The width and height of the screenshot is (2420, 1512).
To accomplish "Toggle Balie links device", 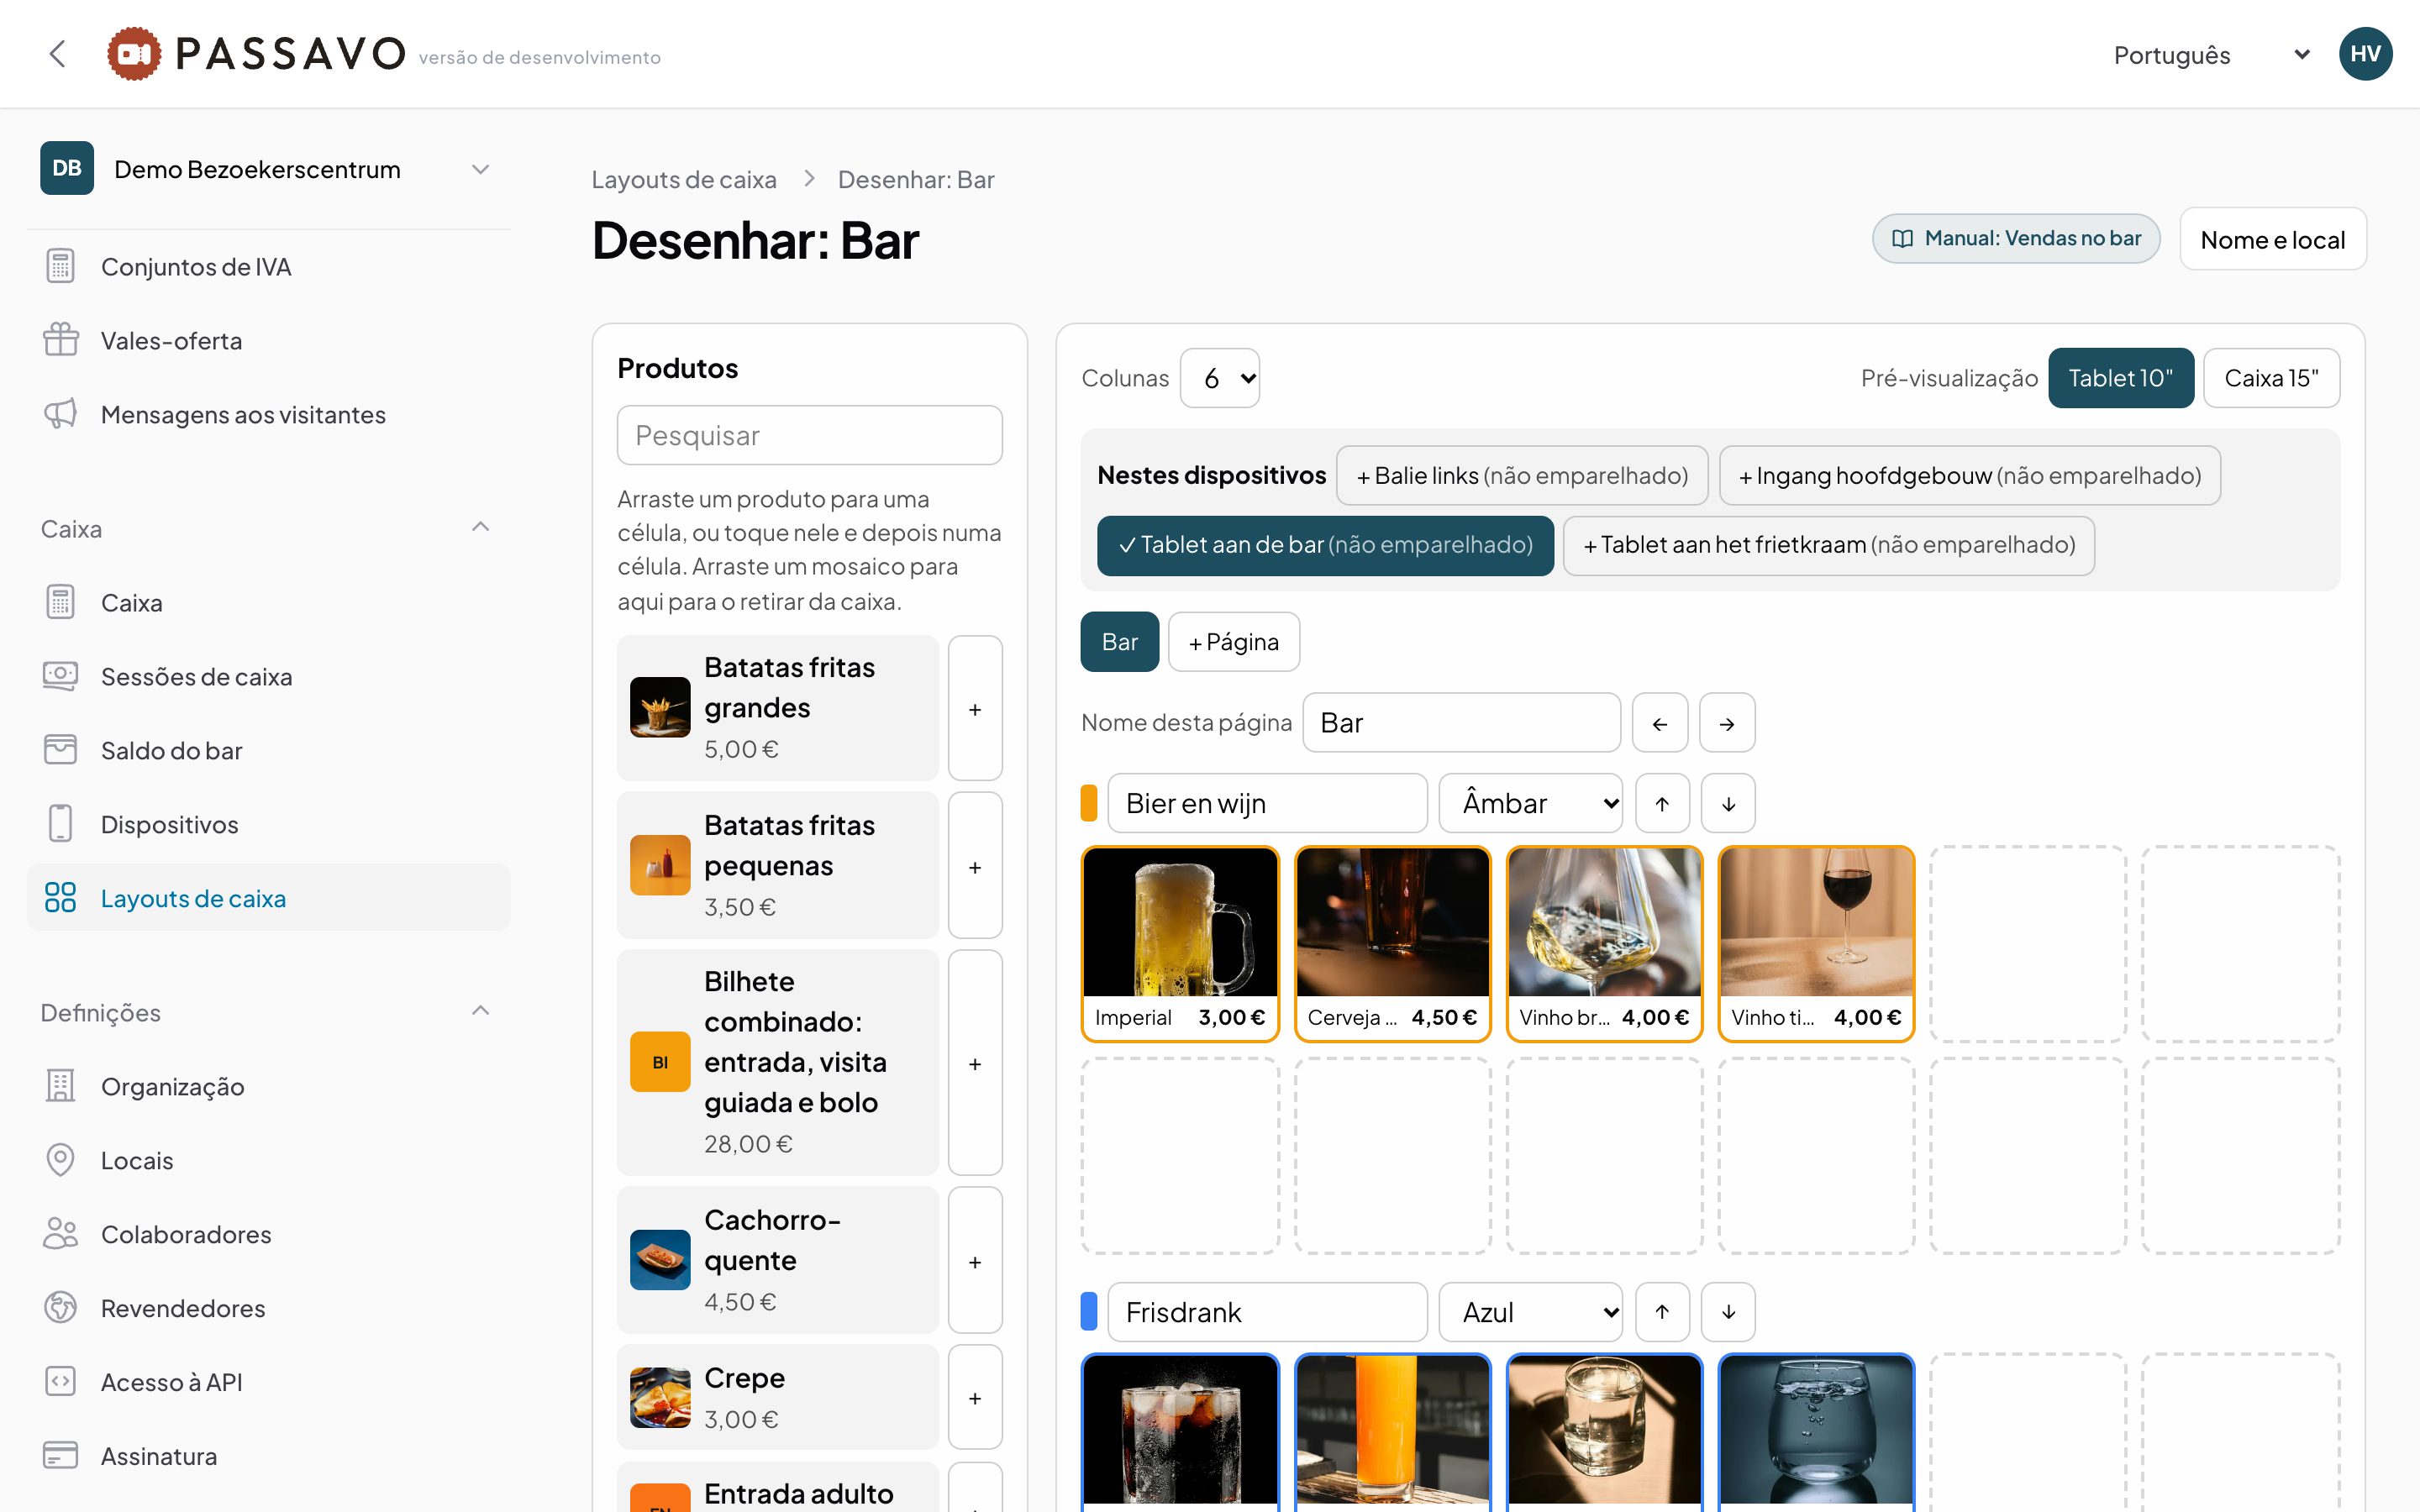I will 1522,476.
